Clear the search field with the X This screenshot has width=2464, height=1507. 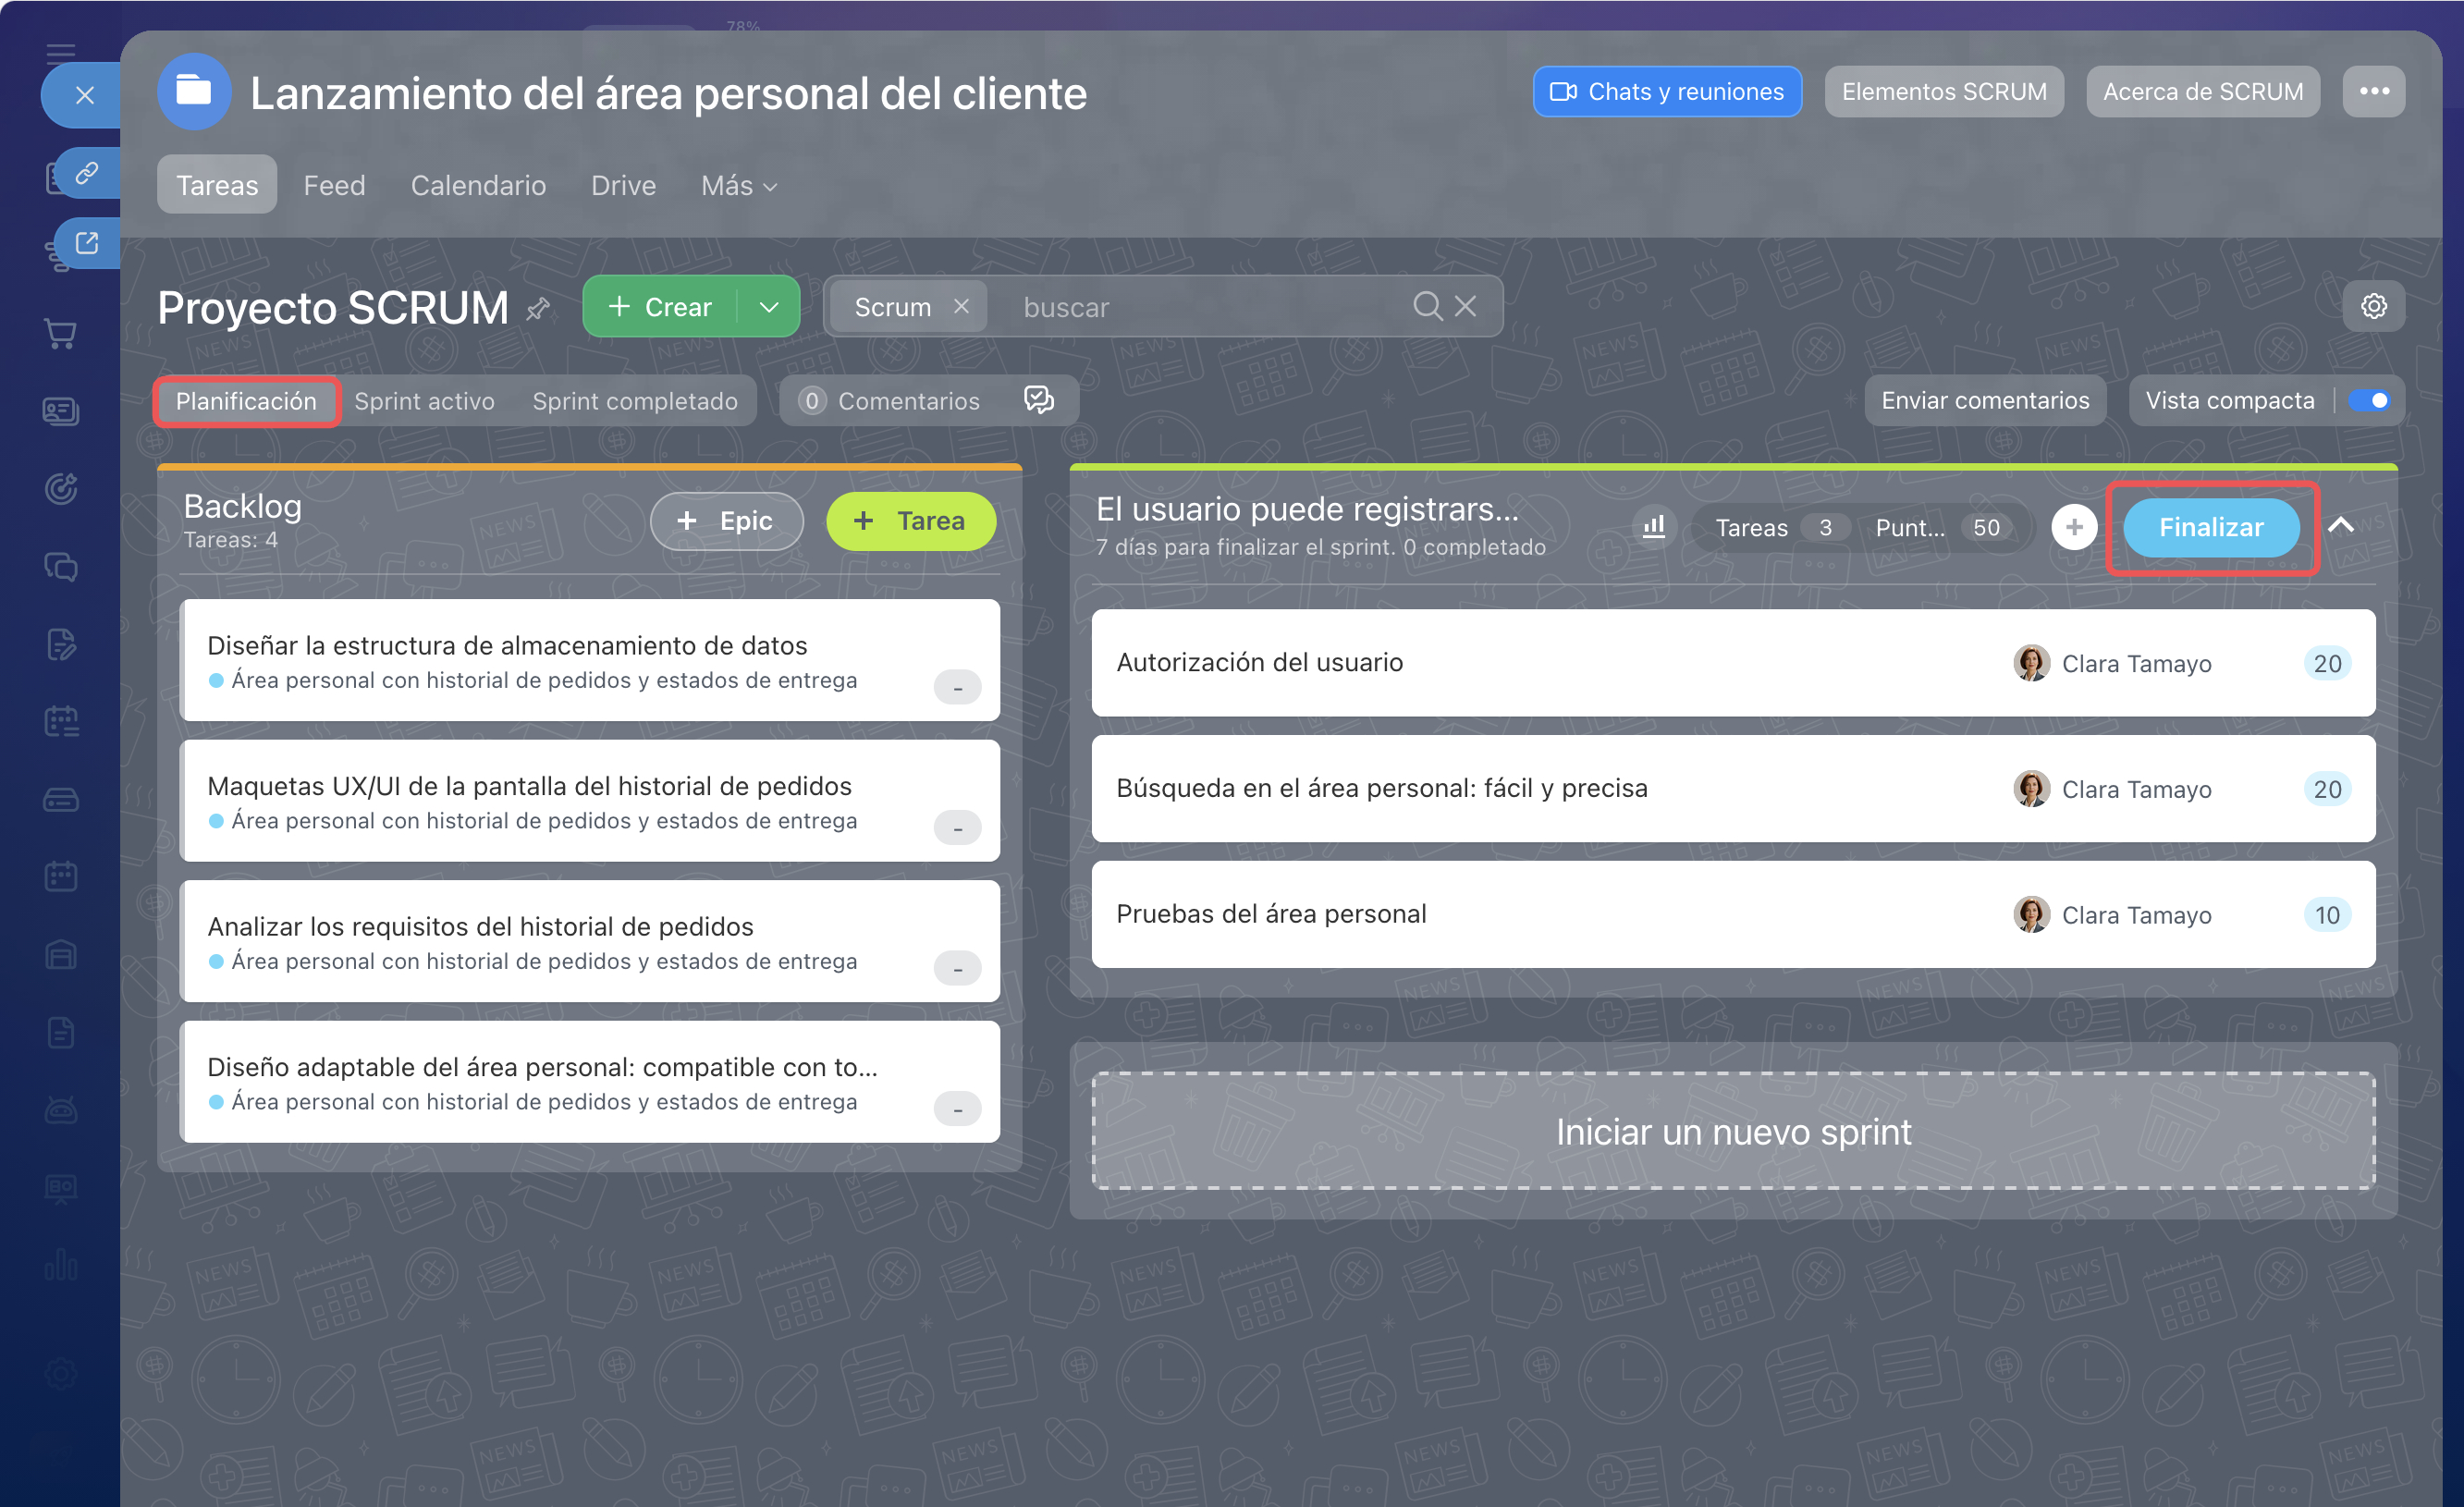pos(1465,306)
